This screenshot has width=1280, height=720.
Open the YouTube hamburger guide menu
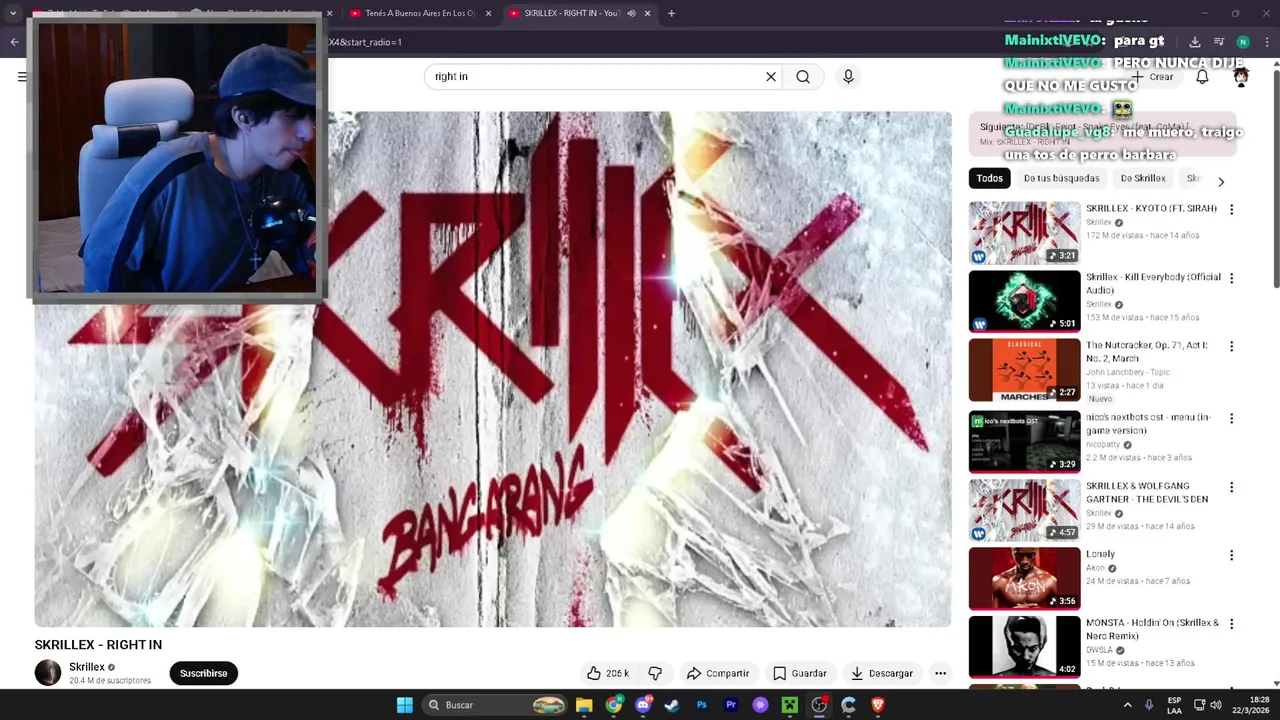22,77
